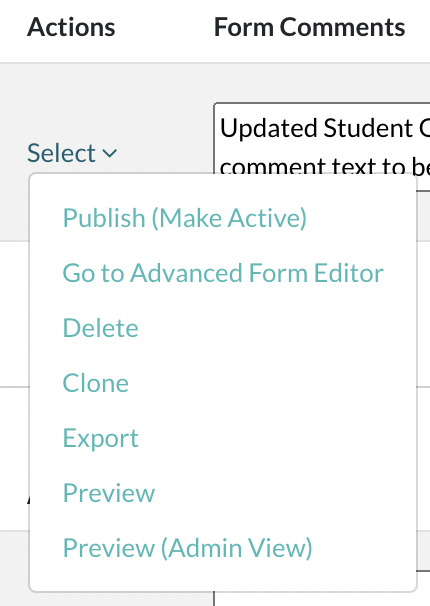Image resolution: width=430 pixels, height=606 pixels.
Task: Select the Delete action
Action: point(100,328)
